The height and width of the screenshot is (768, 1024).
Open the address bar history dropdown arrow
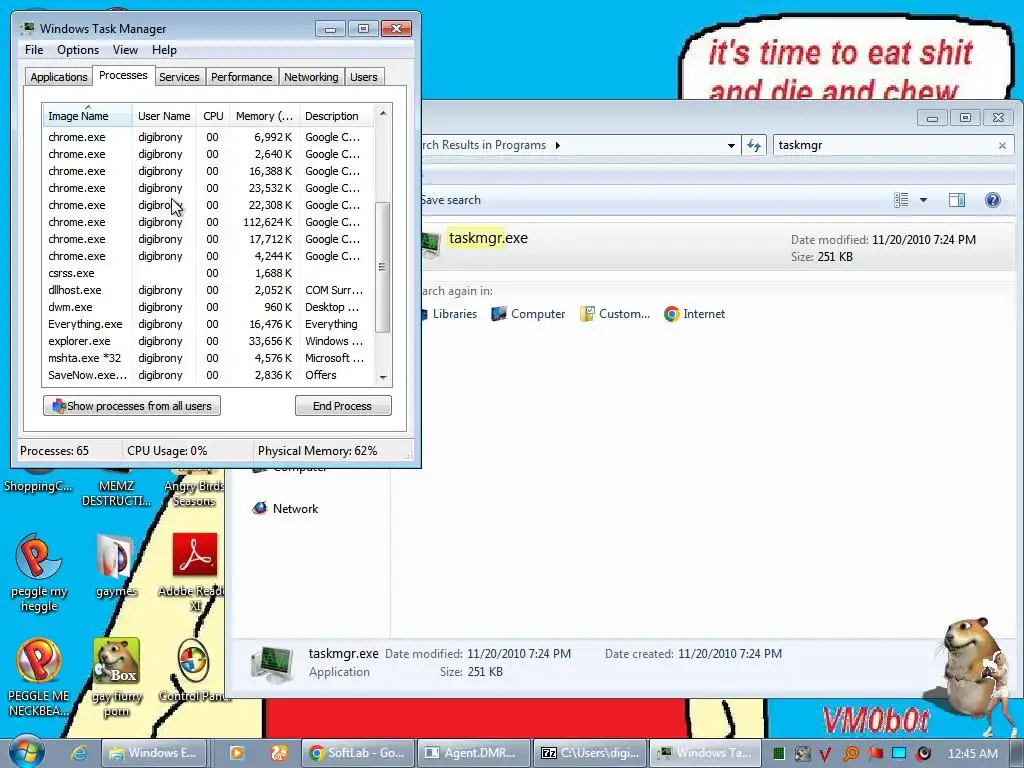731,146
